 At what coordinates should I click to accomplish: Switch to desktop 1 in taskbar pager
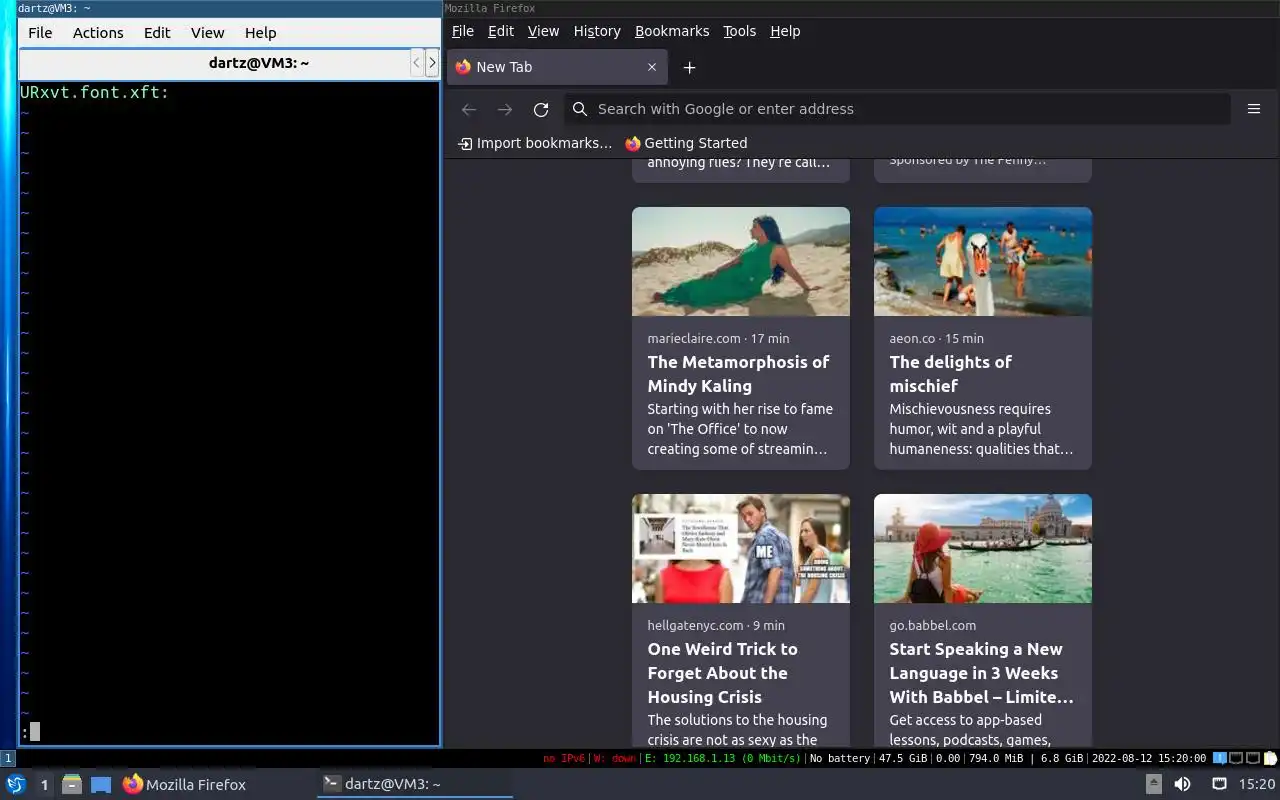coord(44,785)
